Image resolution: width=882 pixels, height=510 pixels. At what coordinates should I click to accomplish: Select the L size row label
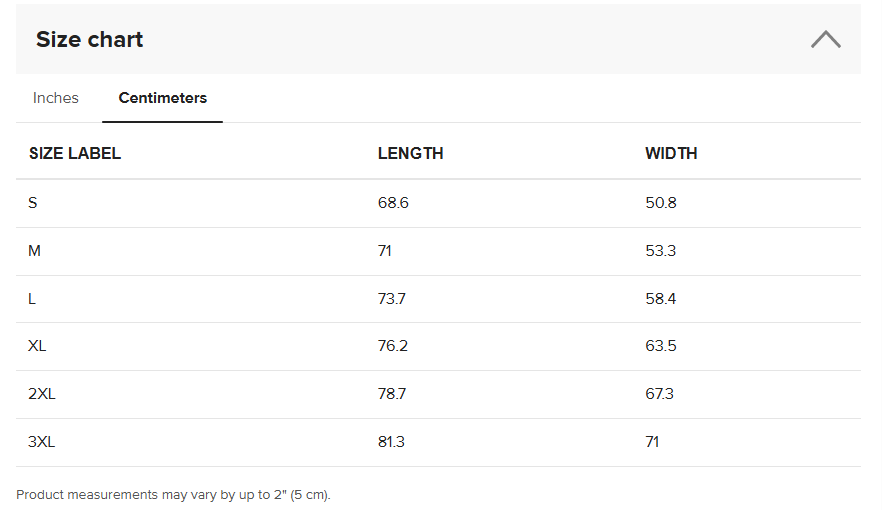click(32, 299)
